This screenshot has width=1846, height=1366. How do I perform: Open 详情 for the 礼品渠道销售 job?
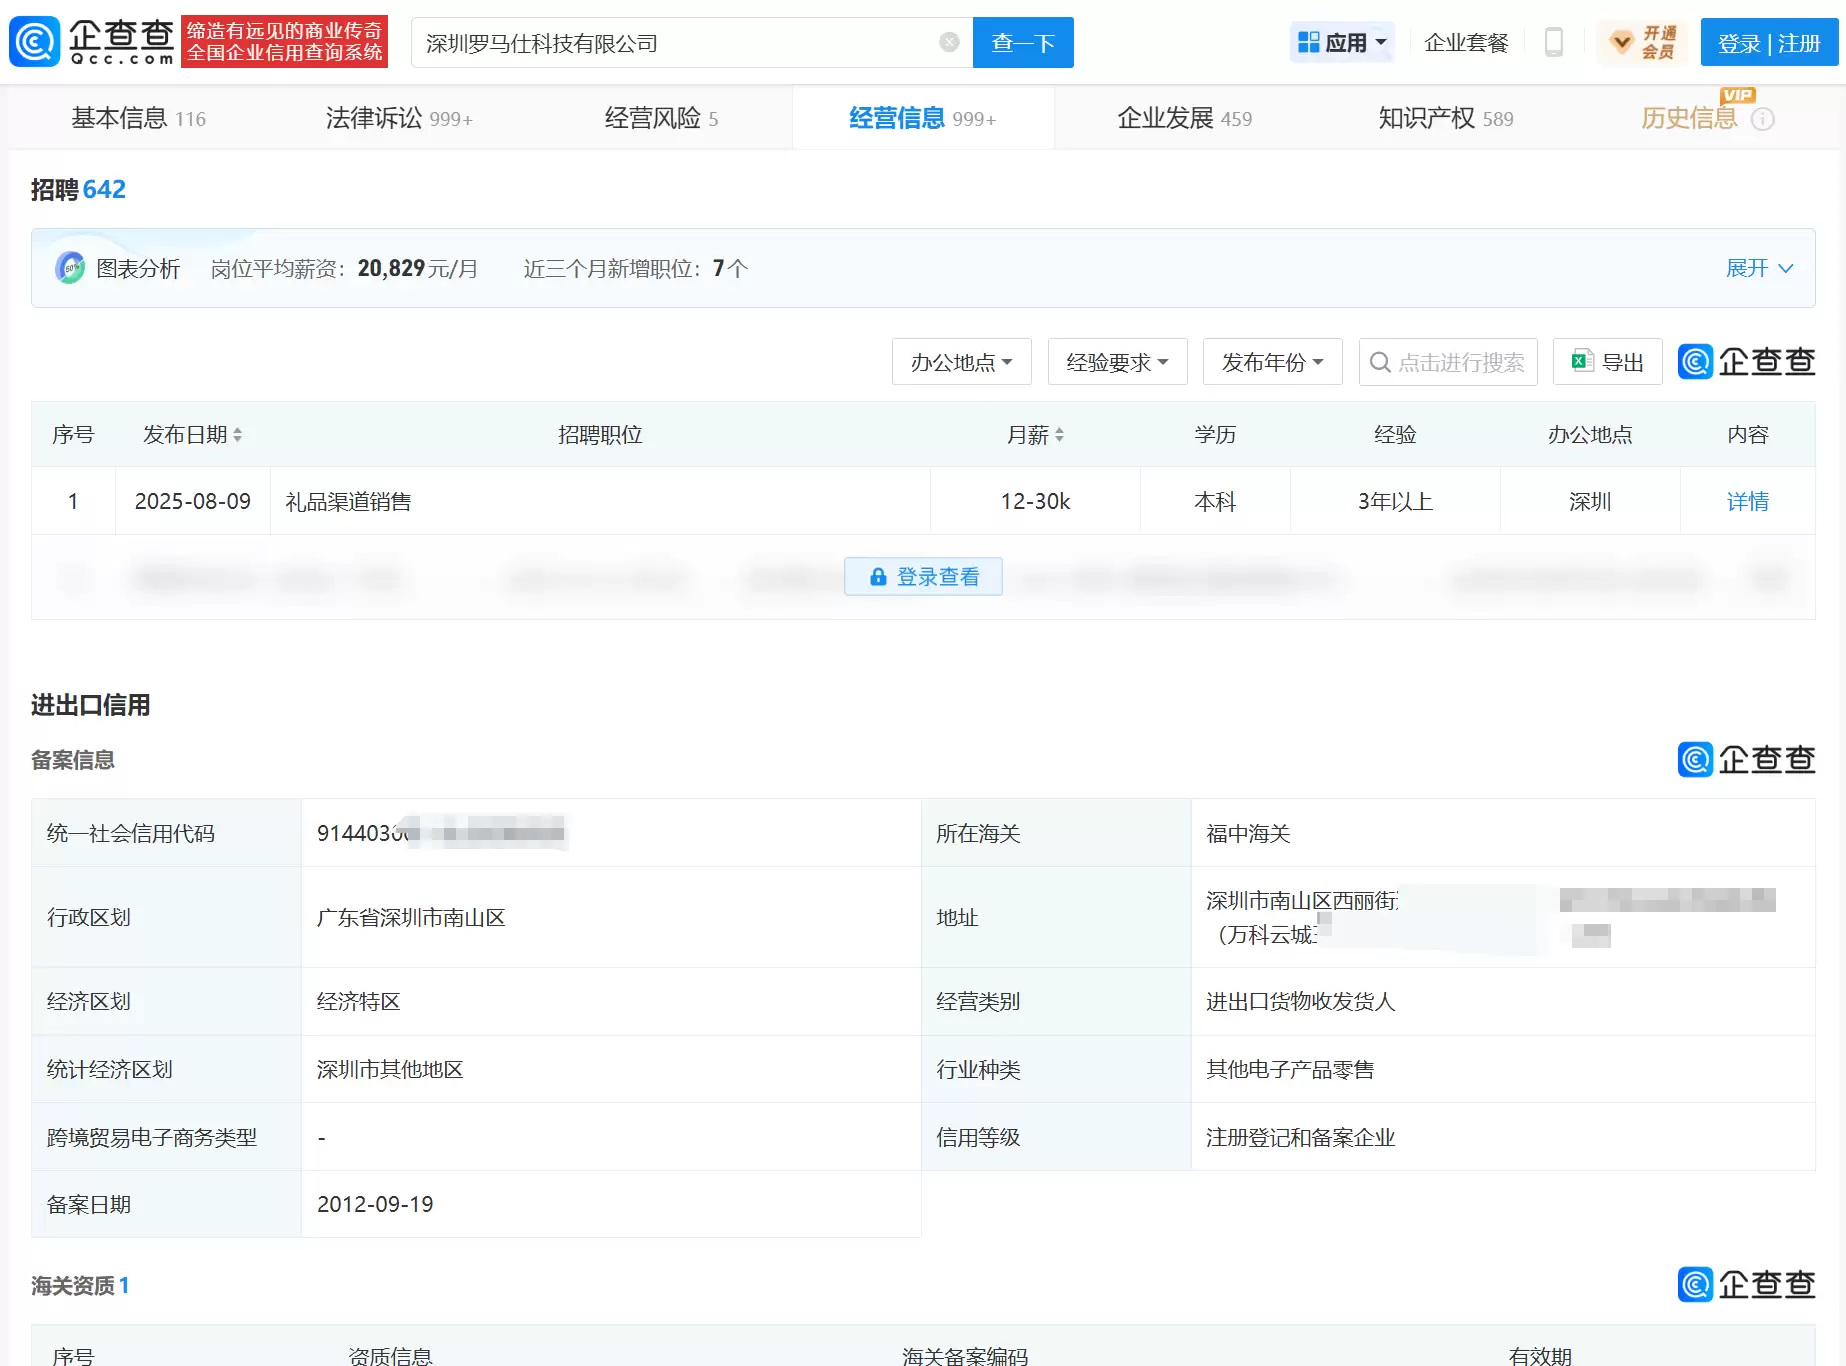click(1749, 501)
